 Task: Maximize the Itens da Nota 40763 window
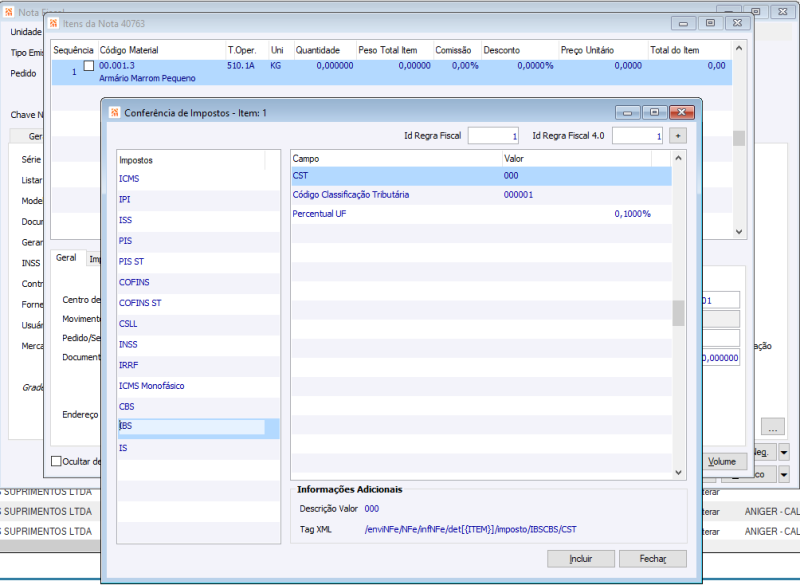pos(710,23)
